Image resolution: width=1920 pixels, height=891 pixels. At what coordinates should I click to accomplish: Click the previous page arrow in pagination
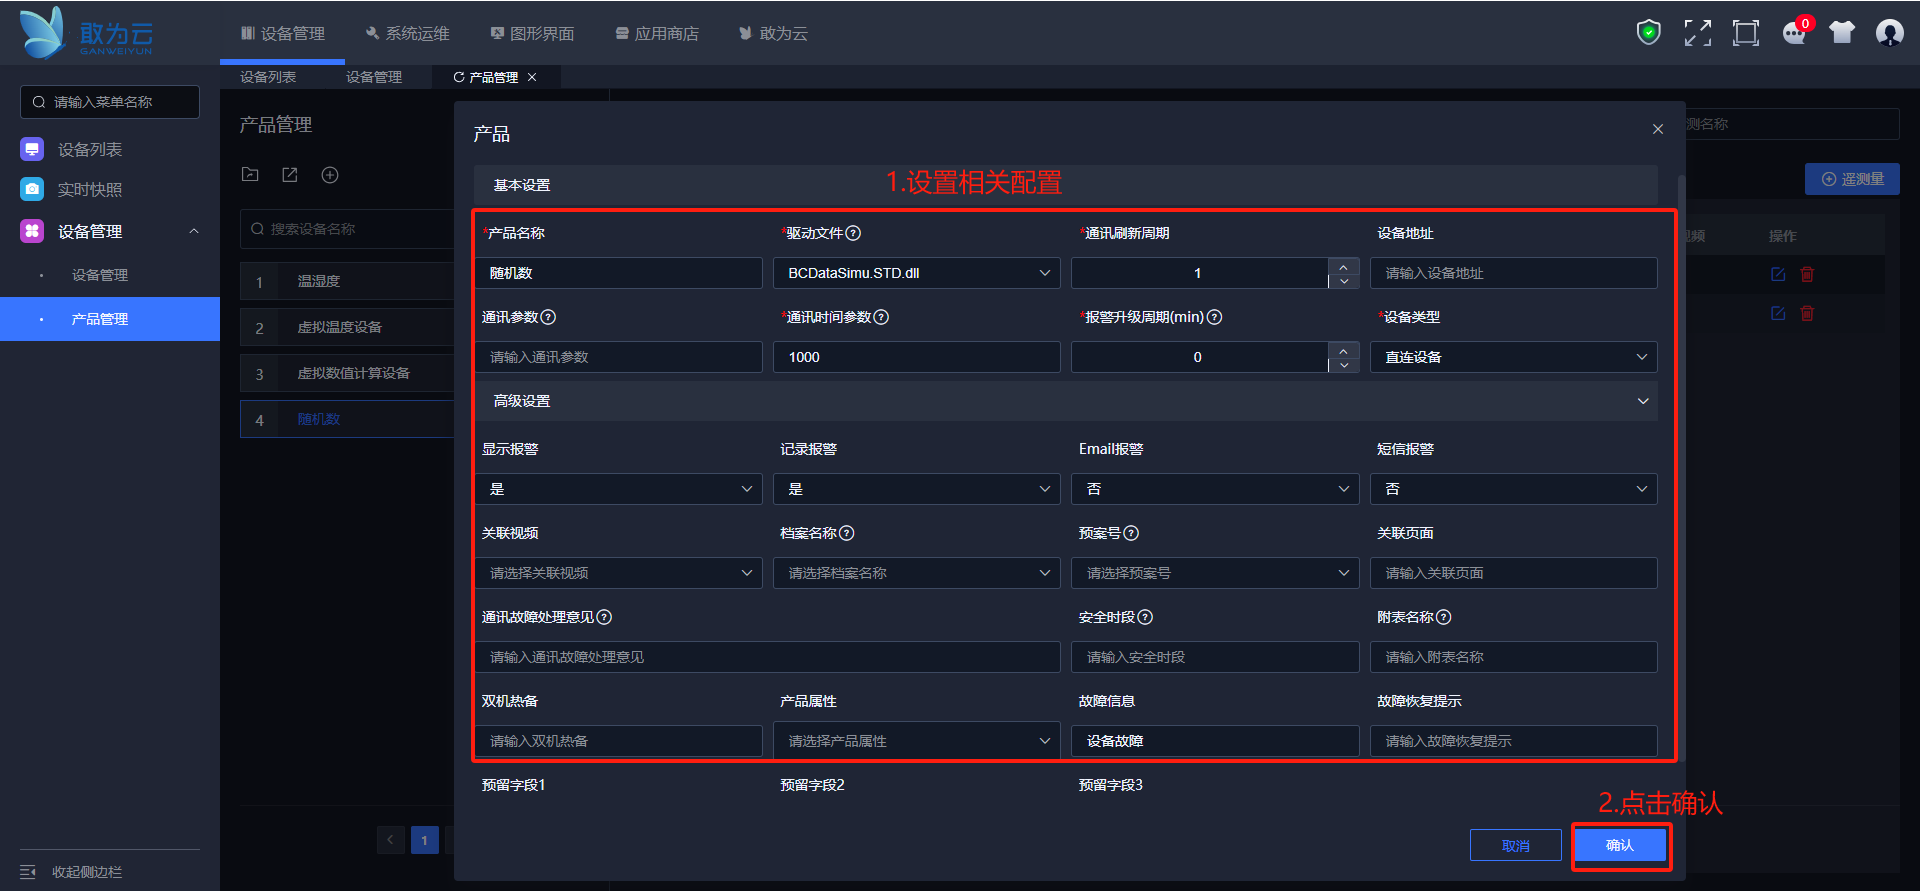[391, 840]
